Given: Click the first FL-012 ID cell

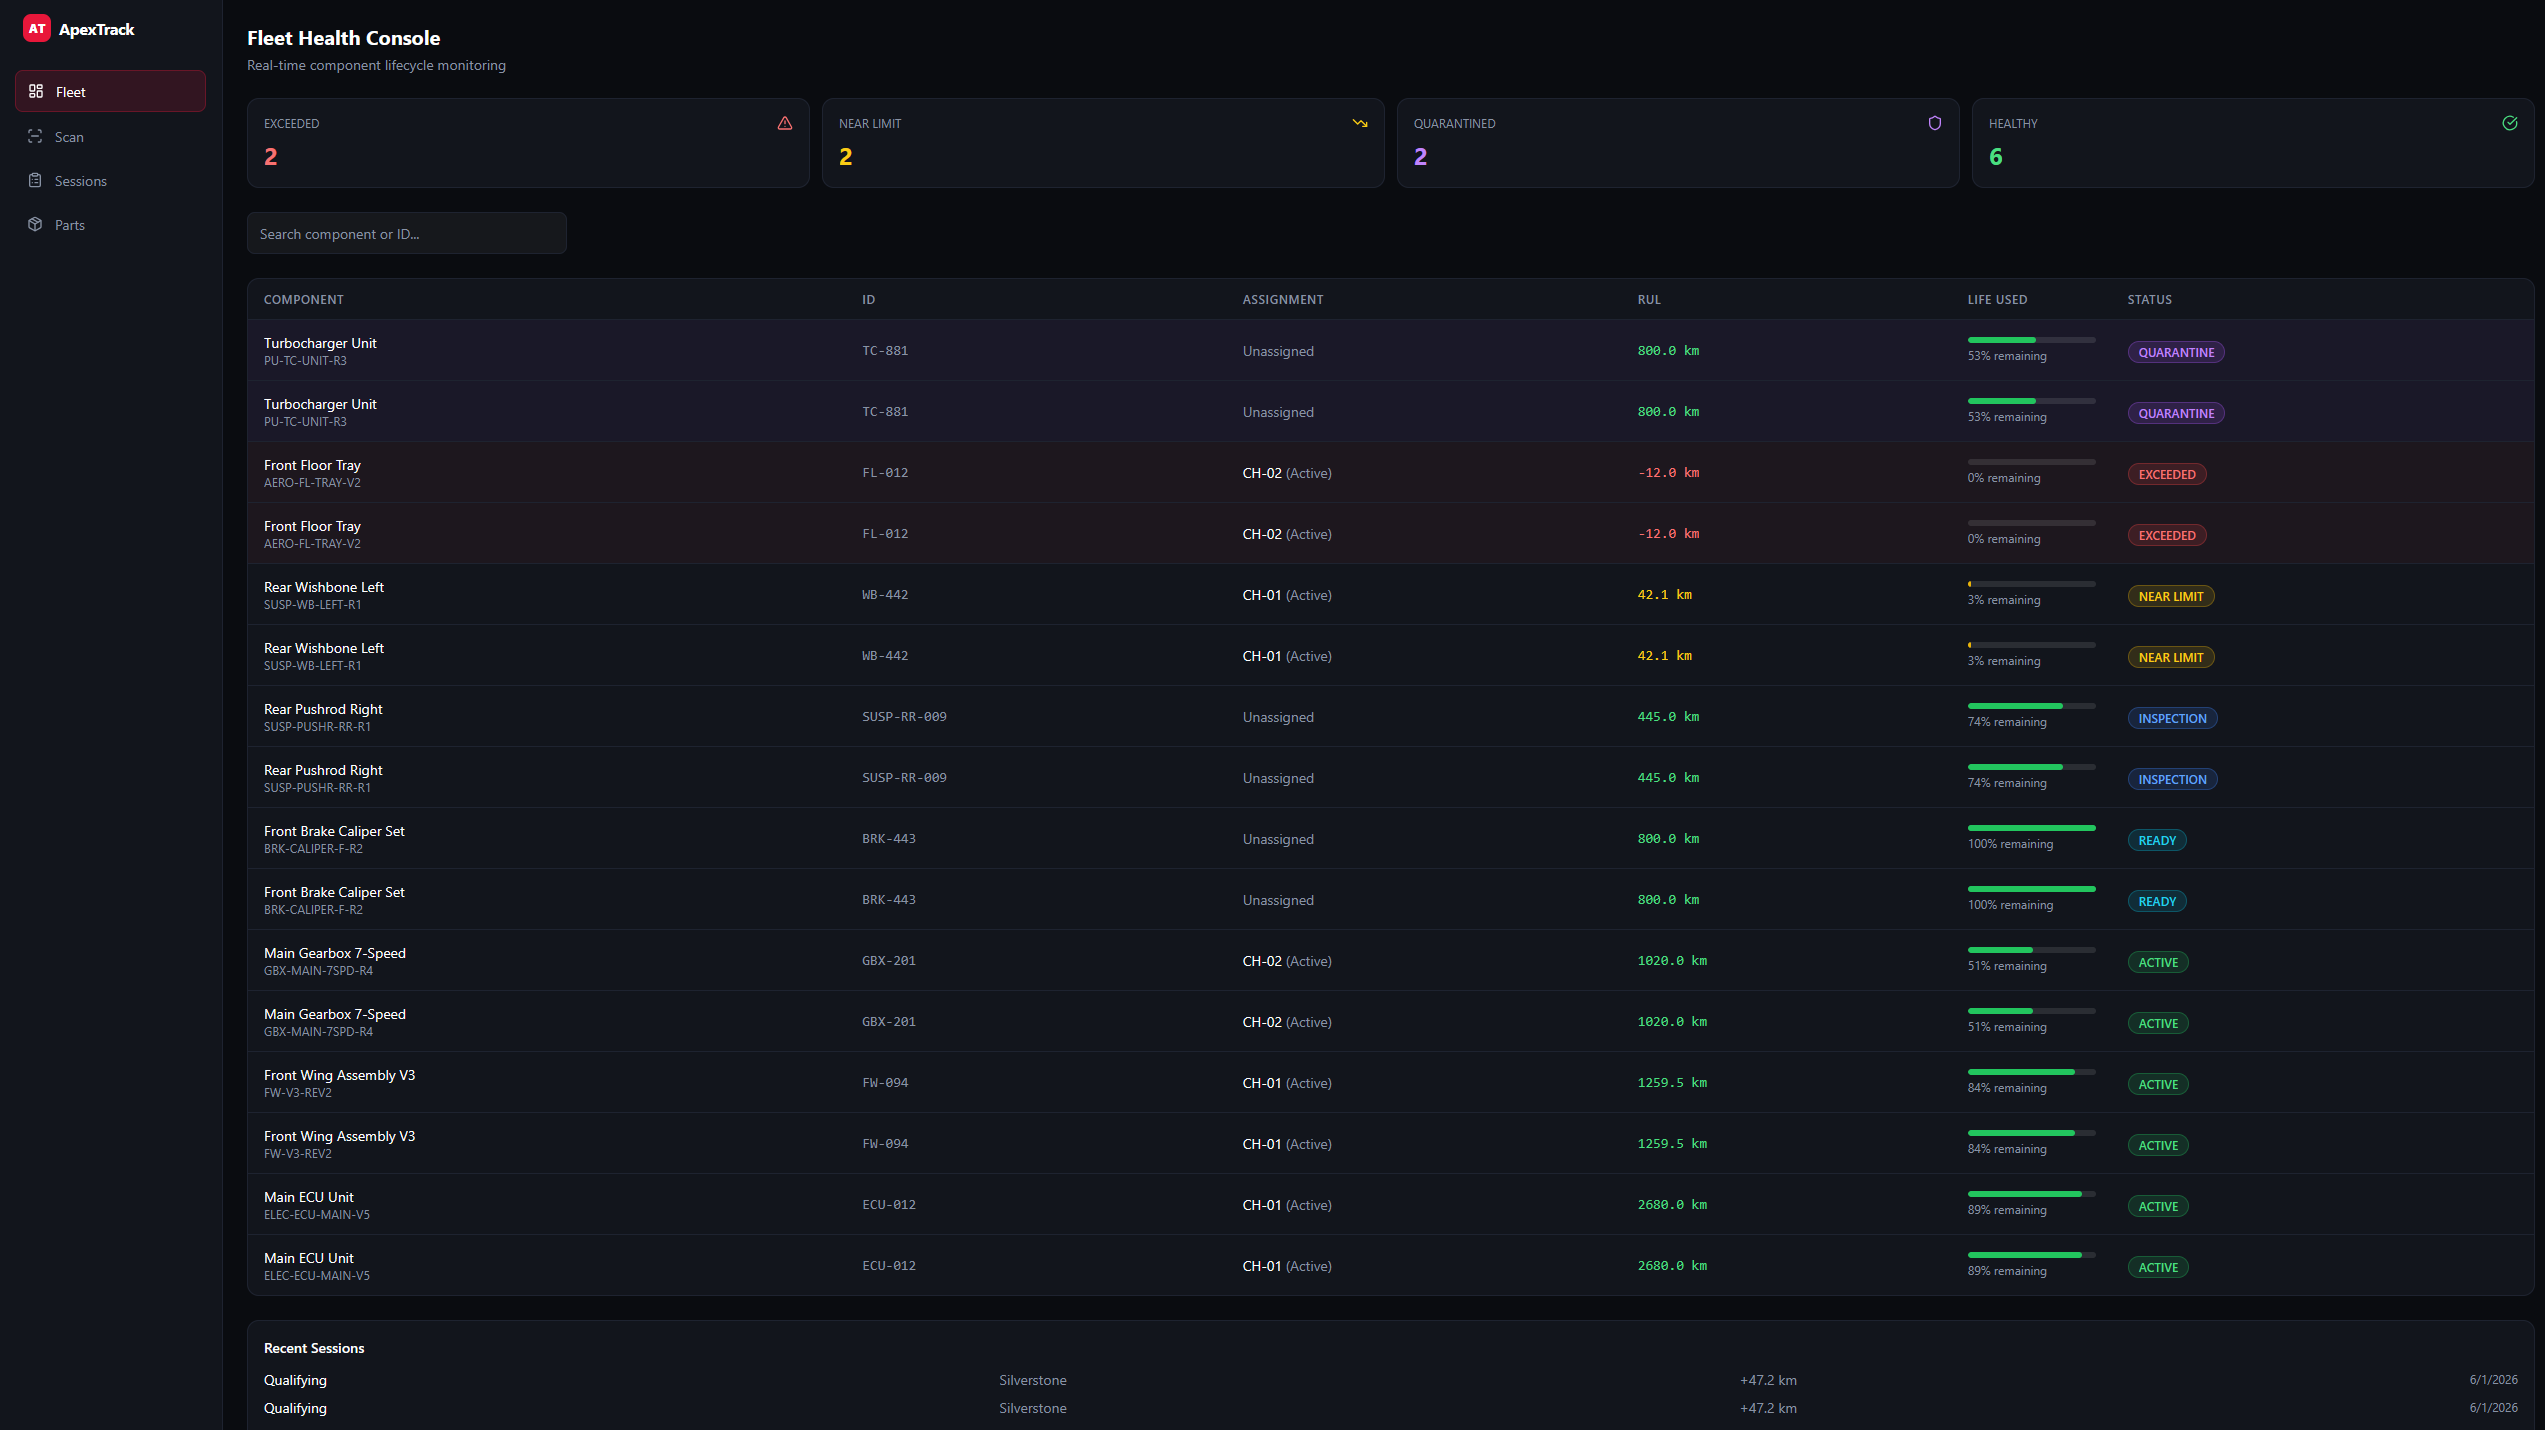Looking at the screenshot, I should [885, 473].
